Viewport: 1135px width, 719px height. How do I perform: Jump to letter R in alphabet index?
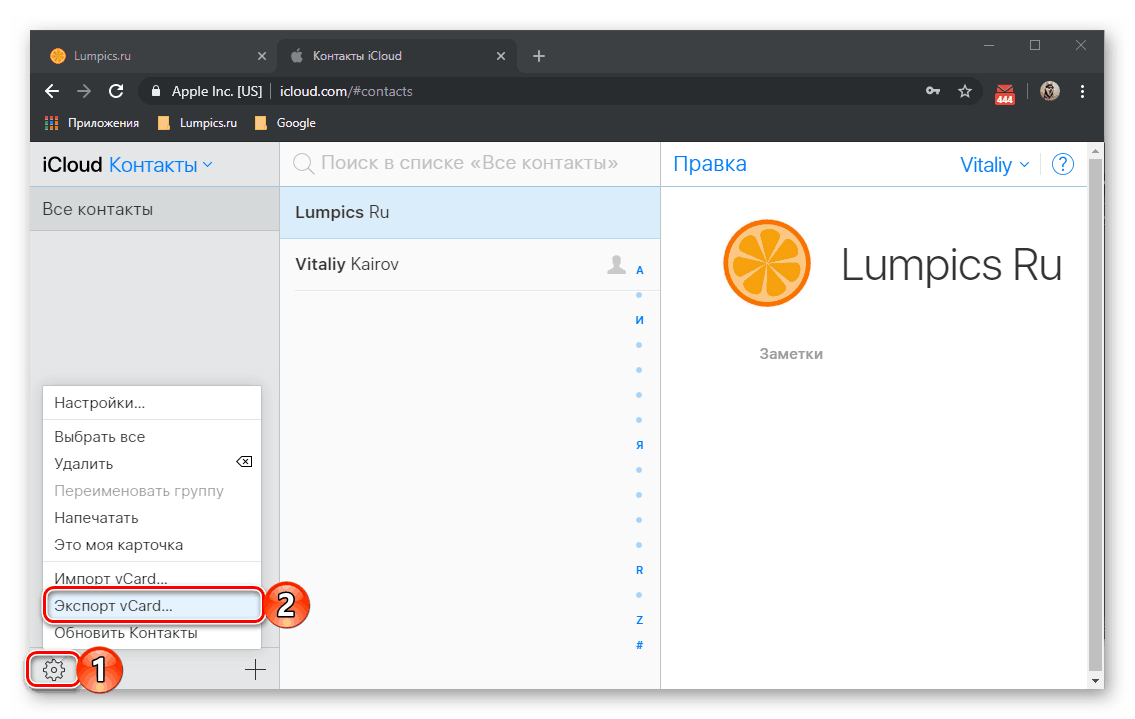(x=640, y=570)
